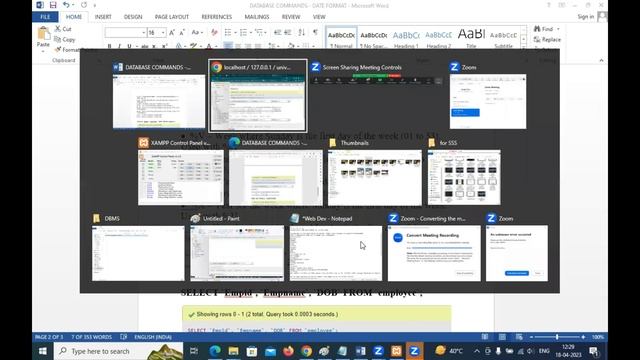The image size is (640, 360).
Task: Open the font name dropdown
Action: (144, 33)
